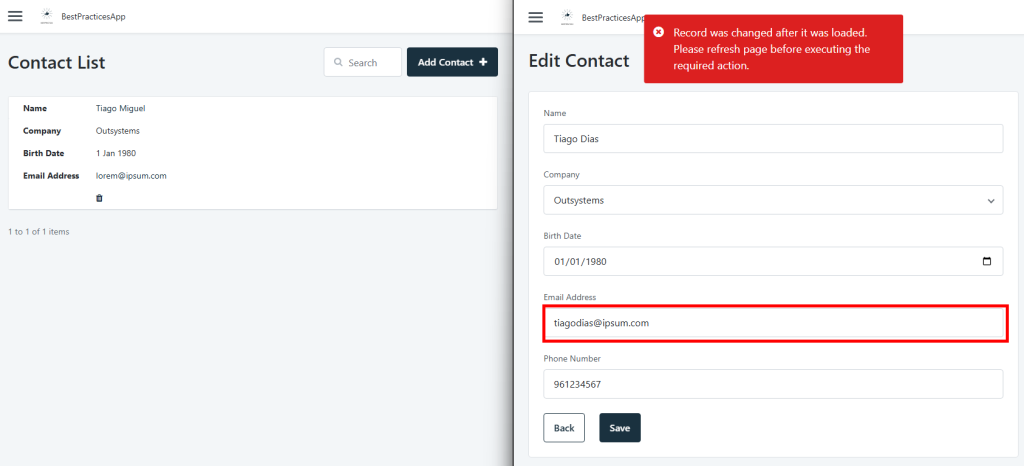Click the search magnifier icon
1024x466 pixels.
pyautogui.click(x=338, y=62)
